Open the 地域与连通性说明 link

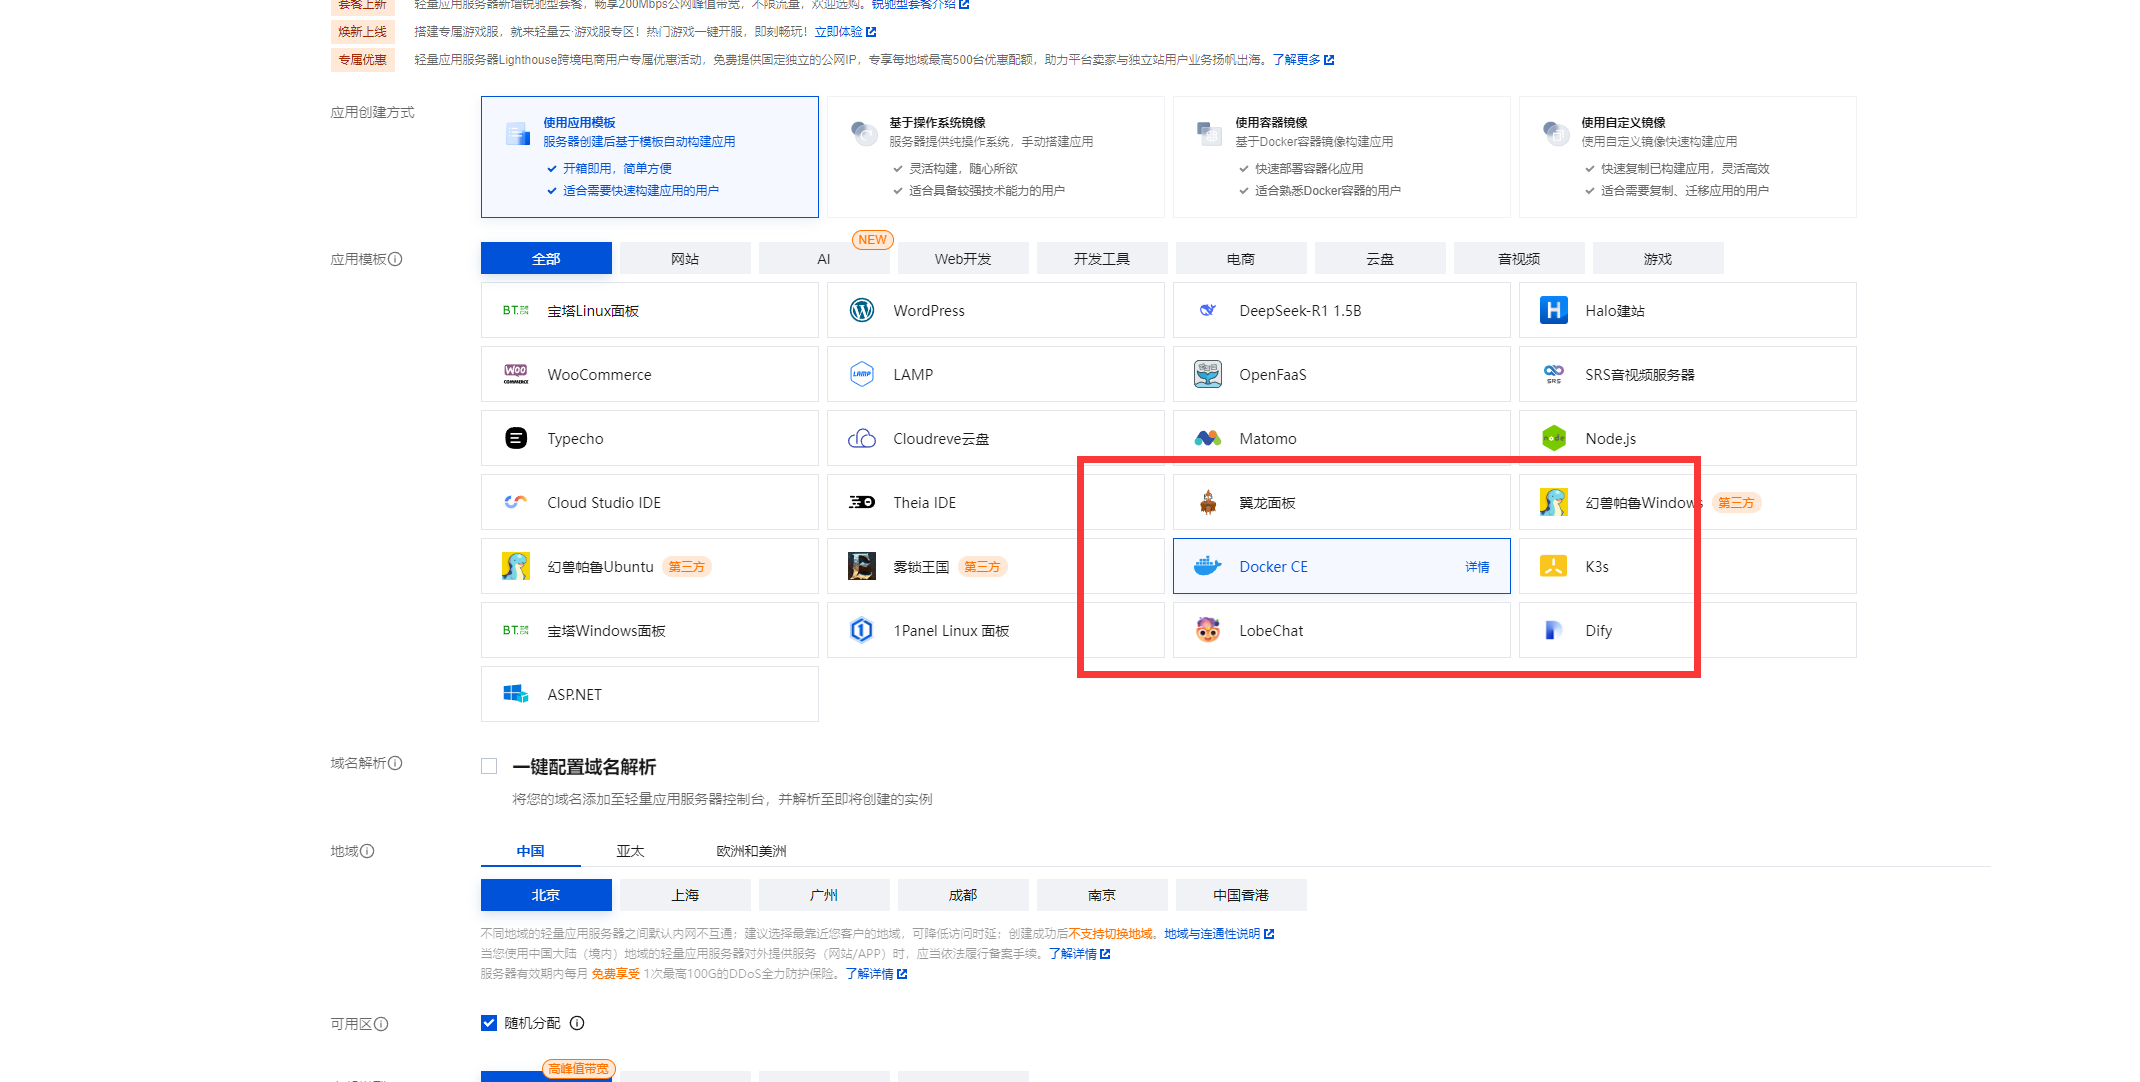(x=1219, y=934)
